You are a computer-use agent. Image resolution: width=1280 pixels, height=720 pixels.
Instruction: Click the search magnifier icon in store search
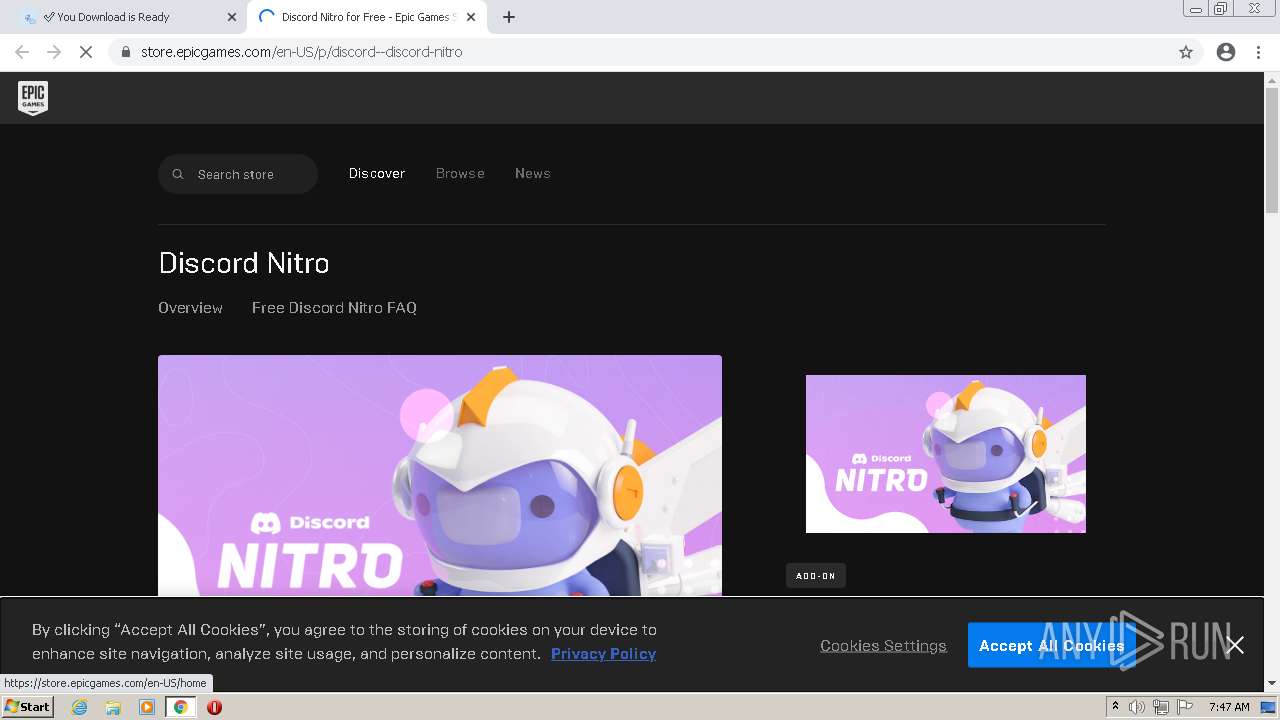[x=178, y=174]
